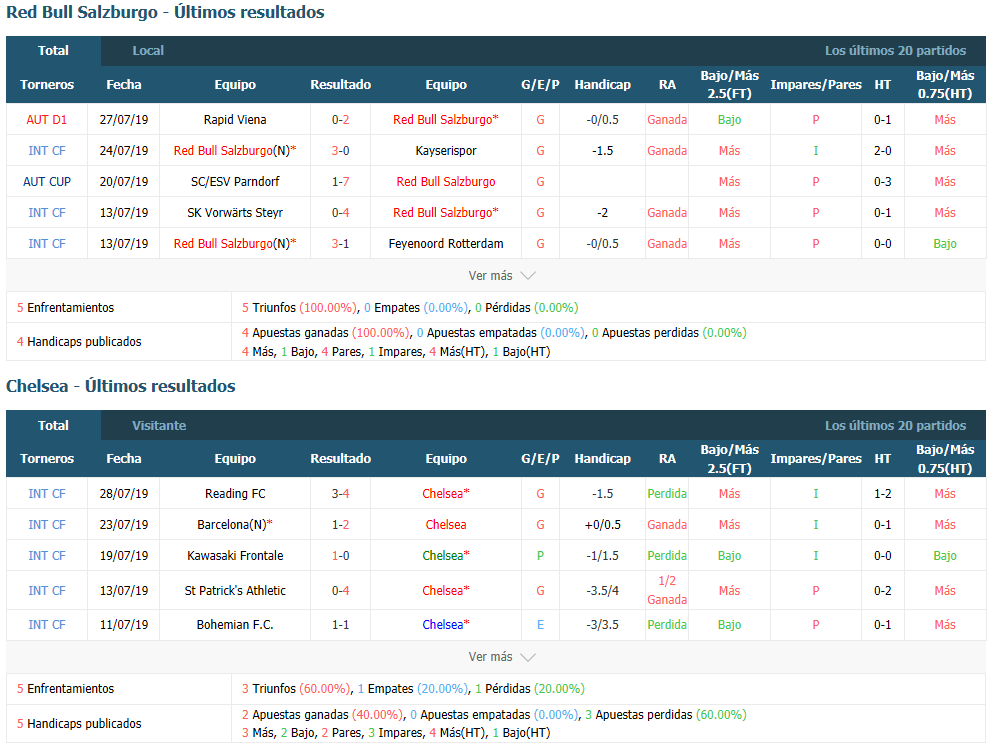Switch to the Local tab
993x749 pixels.
(x=148, y=51)
